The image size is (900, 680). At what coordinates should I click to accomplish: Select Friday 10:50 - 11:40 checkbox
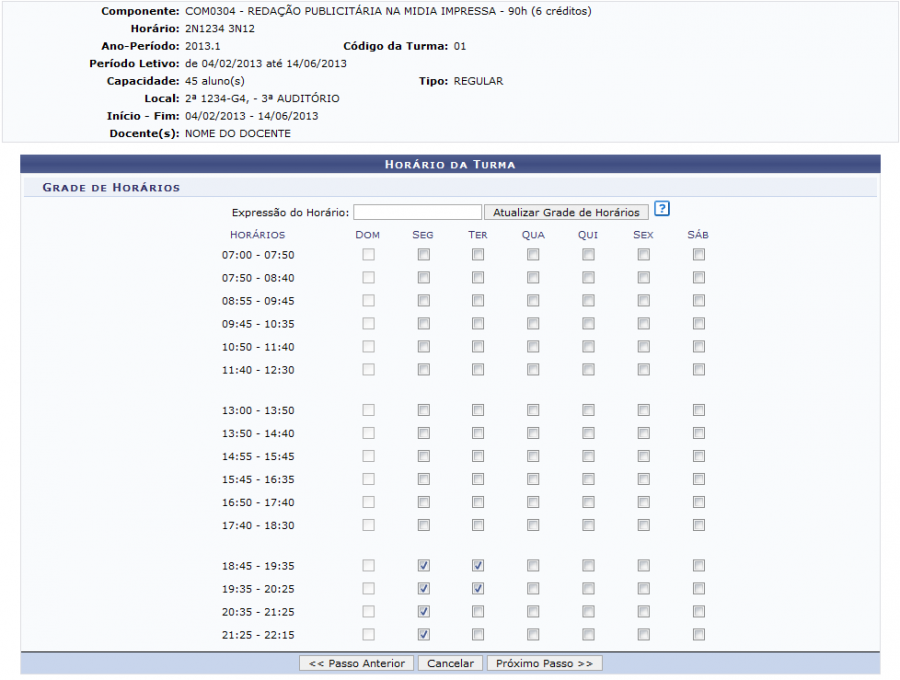point(643,347)
